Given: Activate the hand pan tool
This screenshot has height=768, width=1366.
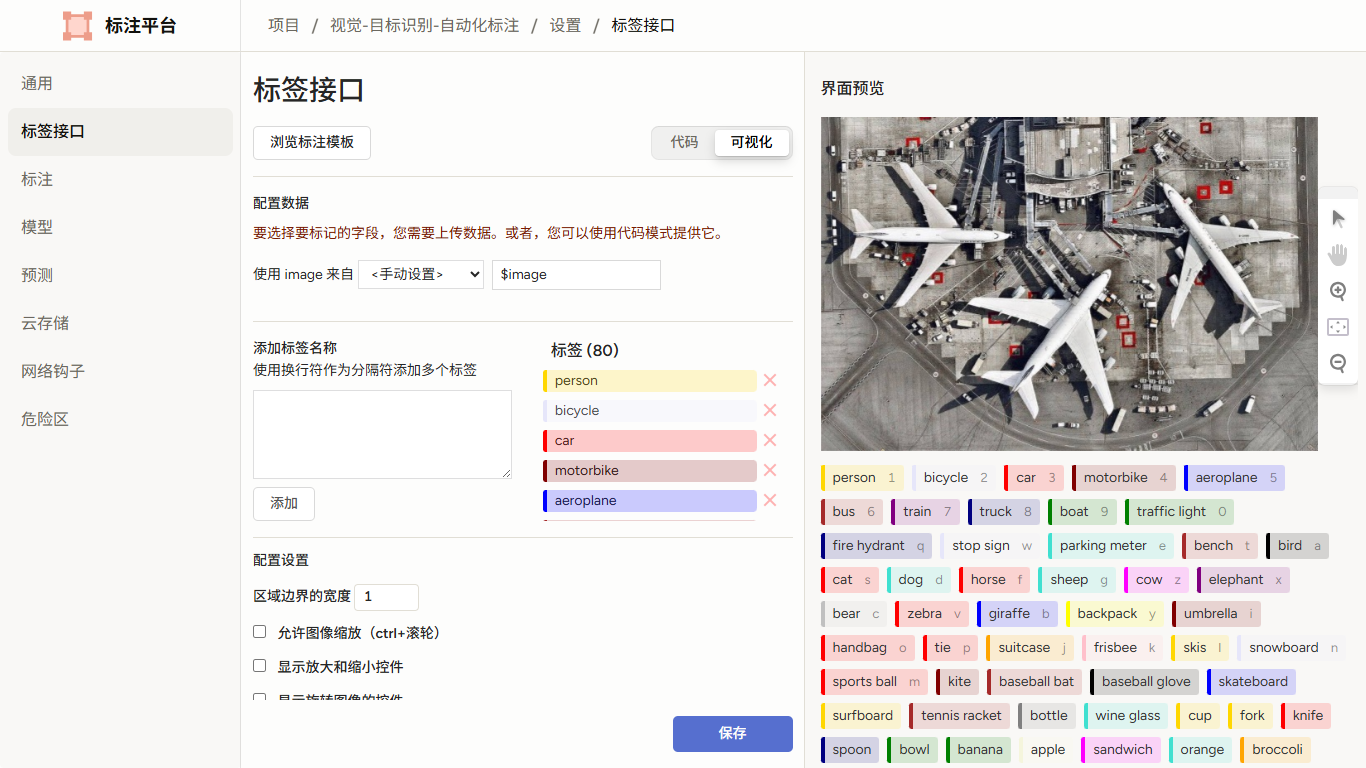Looking at the screenshot, I should coord(1338,254).
